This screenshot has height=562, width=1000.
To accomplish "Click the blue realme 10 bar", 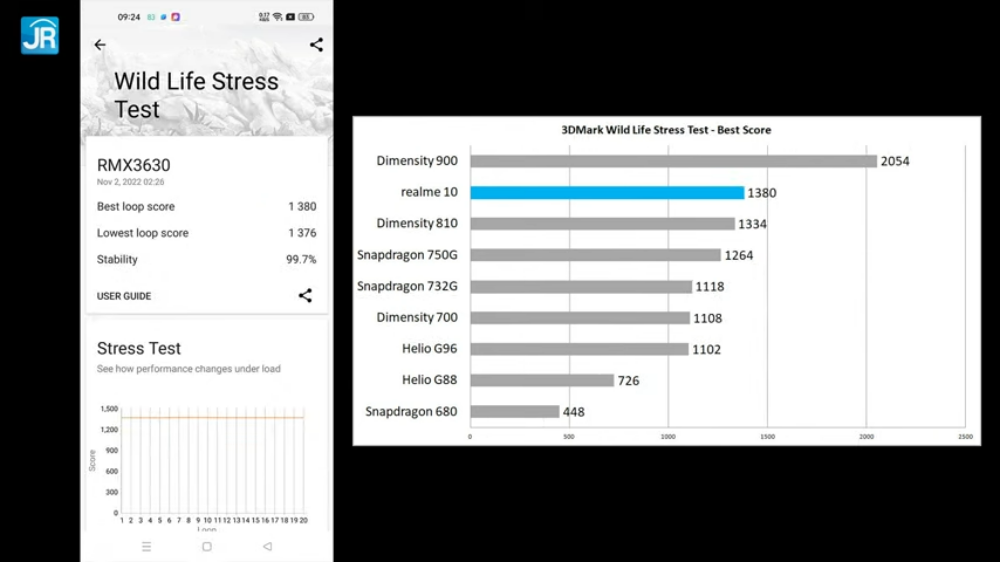I will (x=607, y=193).
